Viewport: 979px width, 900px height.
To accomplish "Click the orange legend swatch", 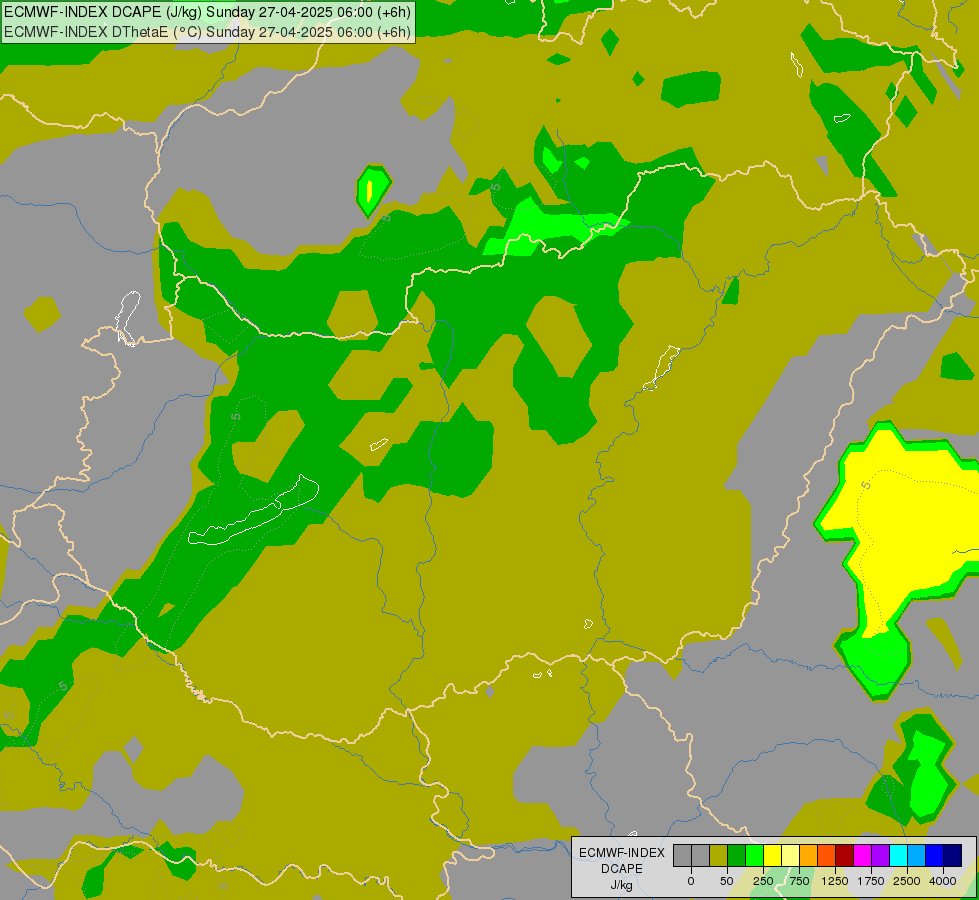I will pyautogui.click(x=809, y=855).
